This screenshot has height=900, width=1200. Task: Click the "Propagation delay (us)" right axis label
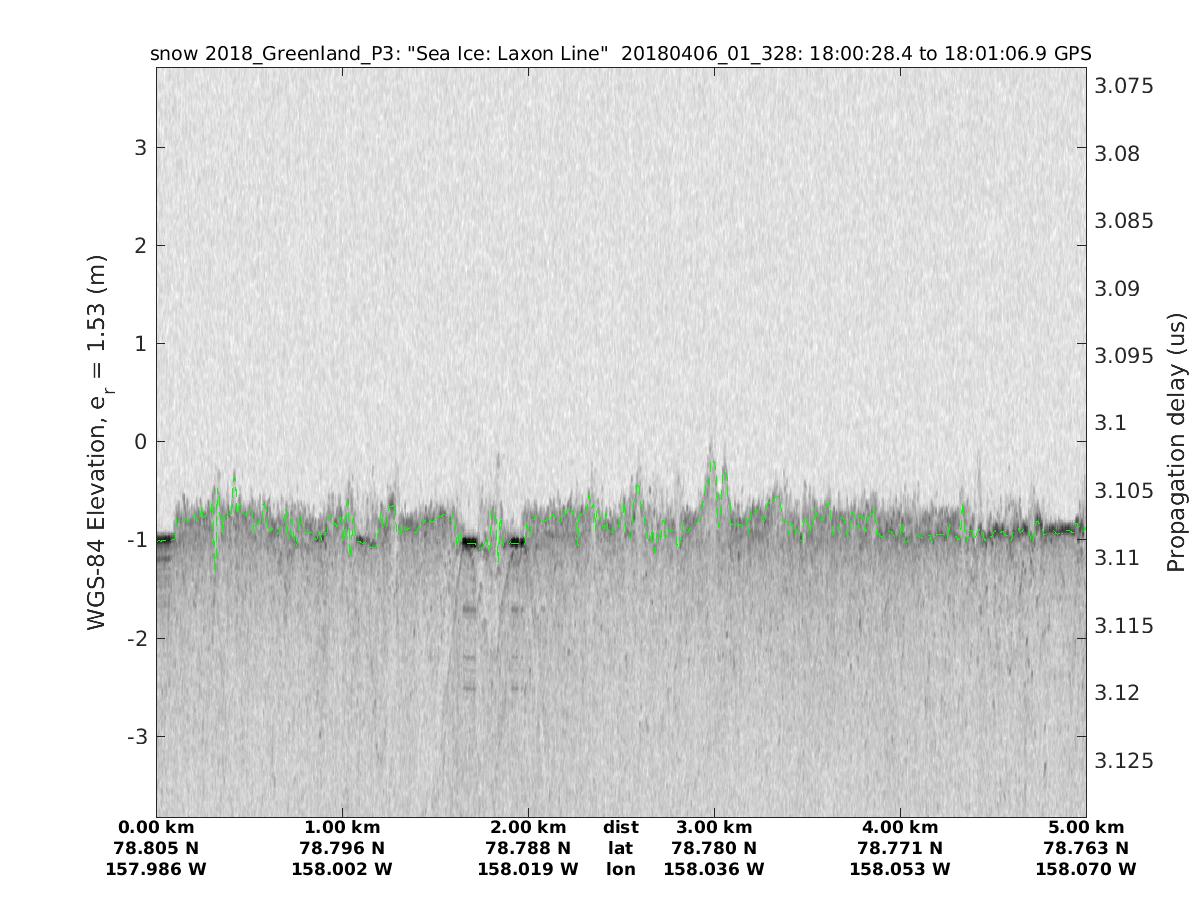pos(1176,442)
